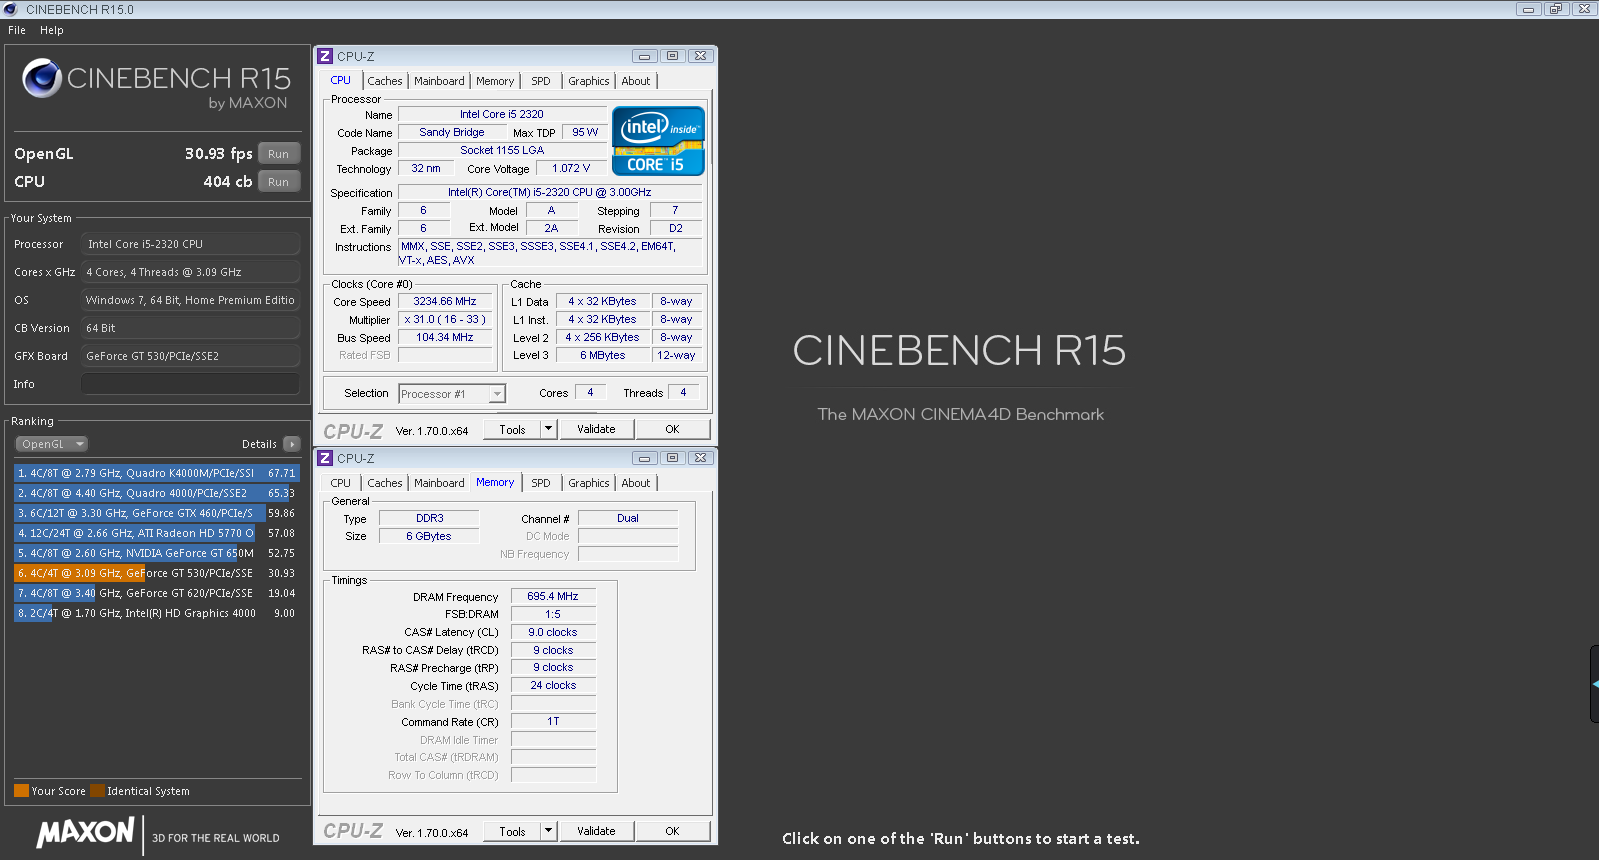1599x860 pixels.
Task: Restore down the Cinebench main window
Action: pyautogui.click(x=1556, y=9)
